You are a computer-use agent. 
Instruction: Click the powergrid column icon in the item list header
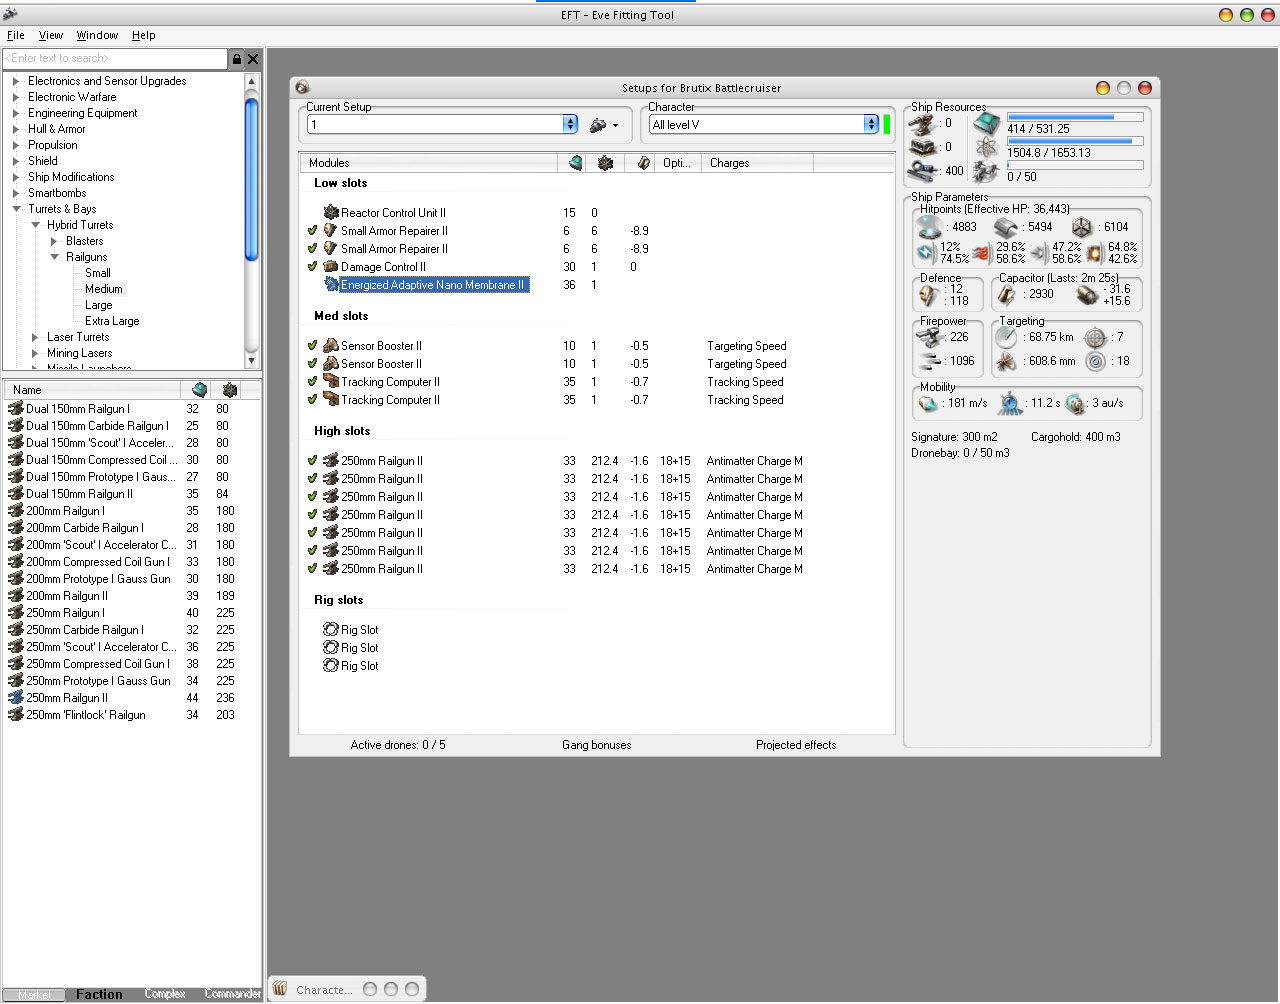pyautogui.click(x=230, y=390)
